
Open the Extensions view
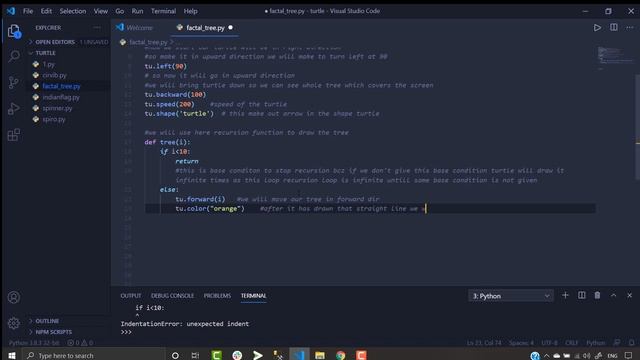13,135
